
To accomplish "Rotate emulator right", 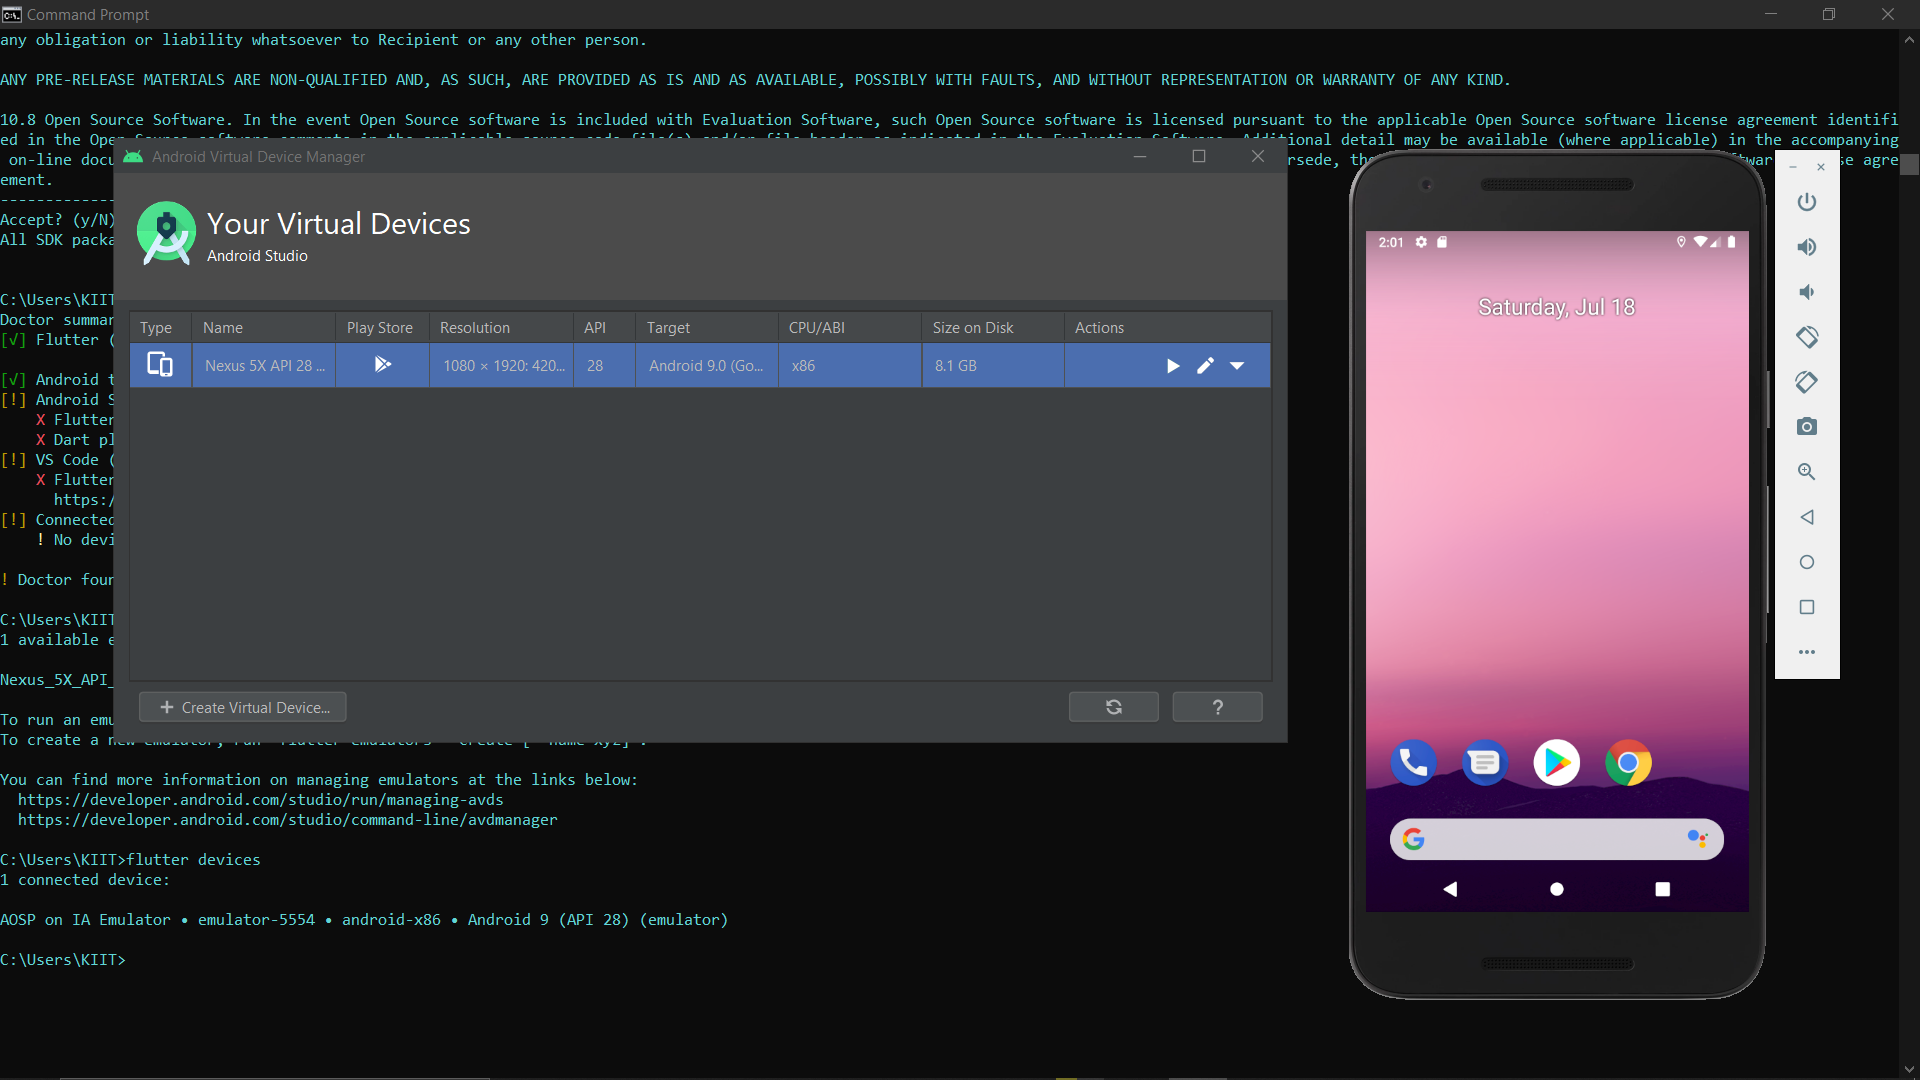I will point(1806,382).
